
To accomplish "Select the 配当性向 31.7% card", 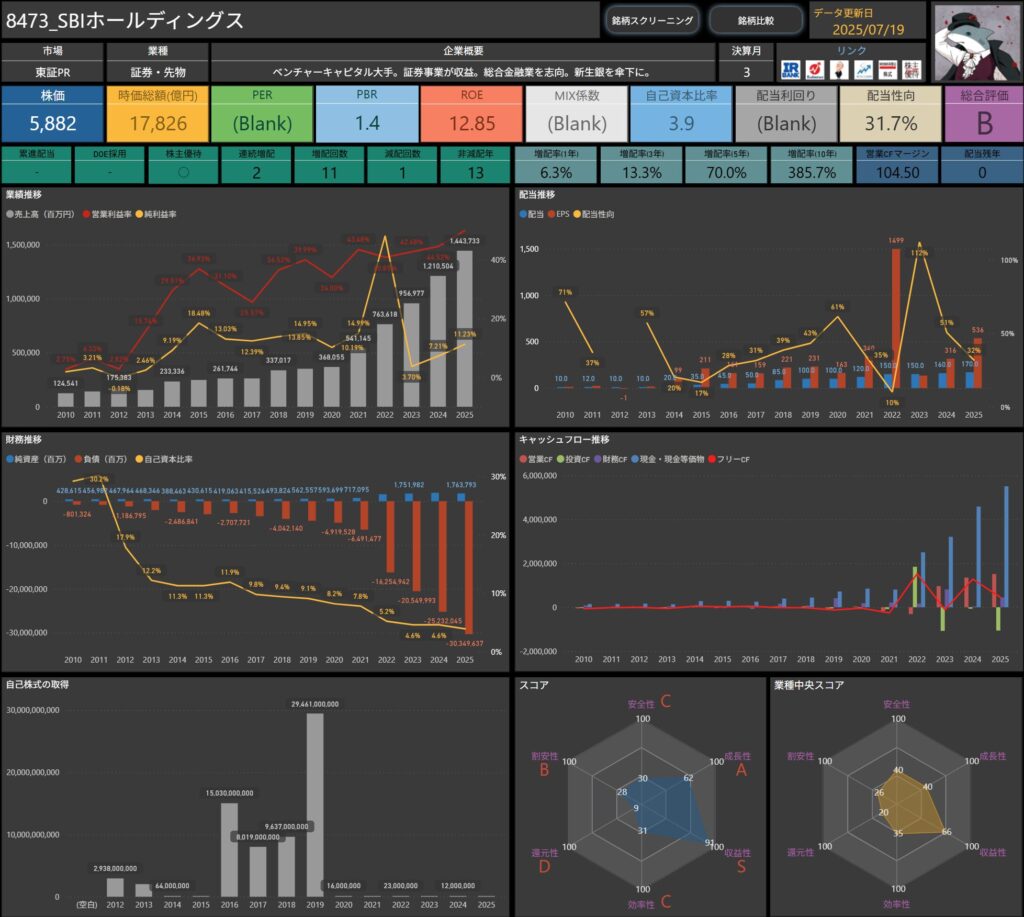I will pos(891,114).
